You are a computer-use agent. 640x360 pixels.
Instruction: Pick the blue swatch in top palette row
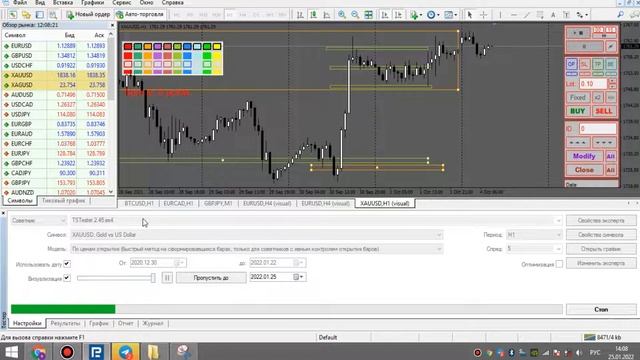click(x=187, y=47)
